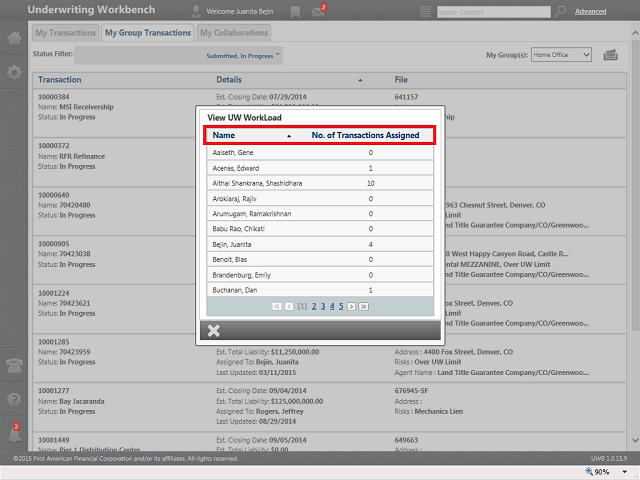
Task: Click the Underwriting Workbench title
Action: 91,10
